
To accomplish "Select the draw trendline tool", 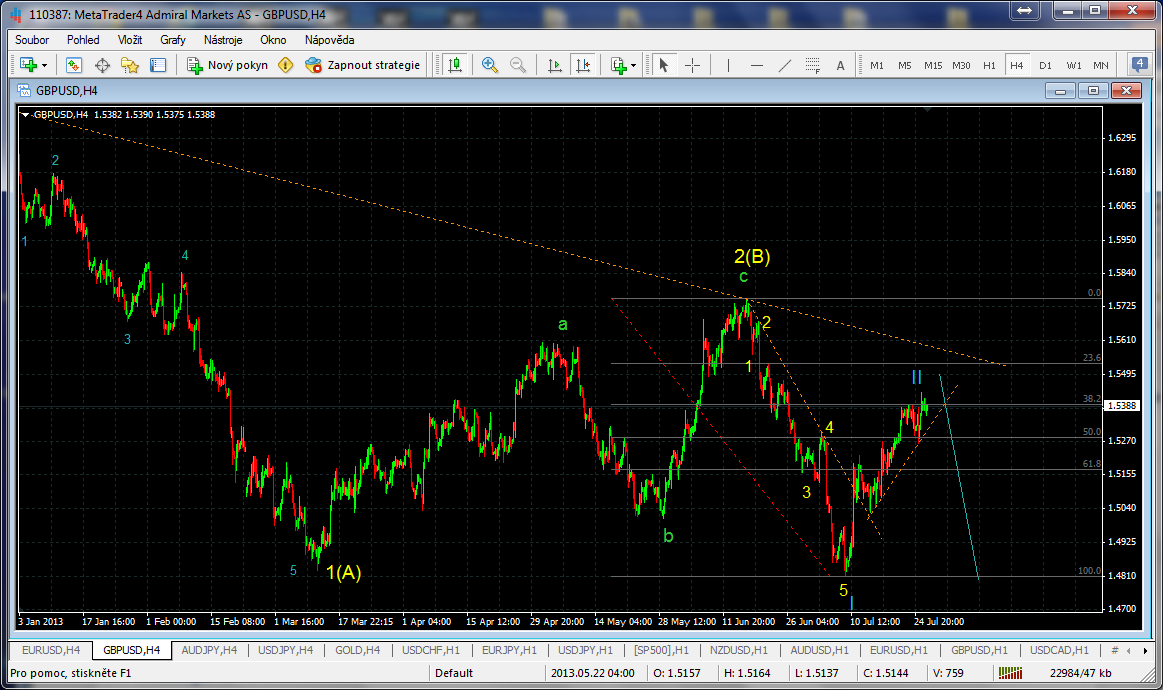I will (x=784, y=65).
